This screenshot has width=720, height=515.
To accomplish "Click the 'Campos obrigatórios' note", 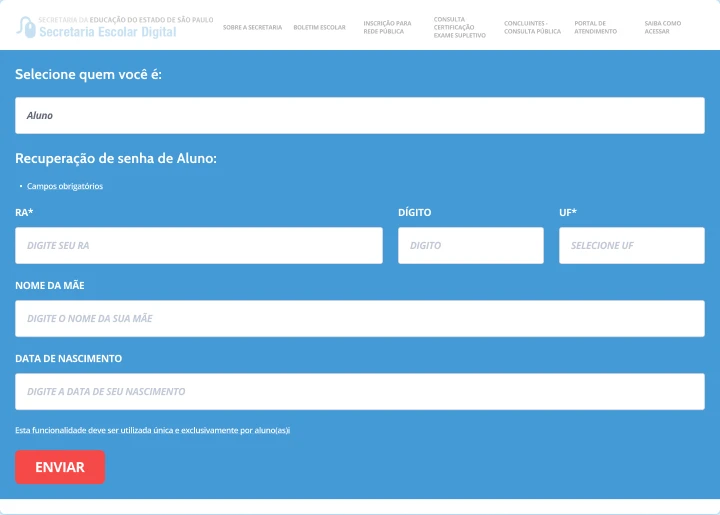I will point(65,186).
